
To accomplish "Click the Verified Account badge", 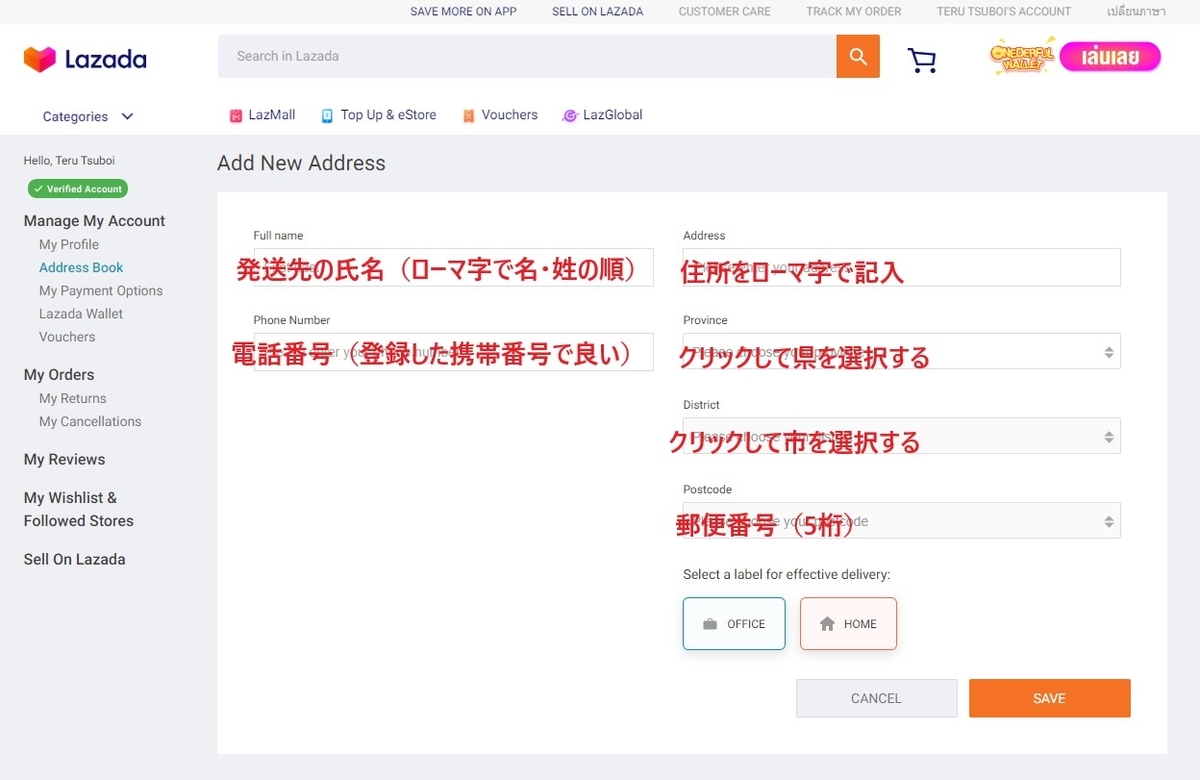I will (78, 189).
